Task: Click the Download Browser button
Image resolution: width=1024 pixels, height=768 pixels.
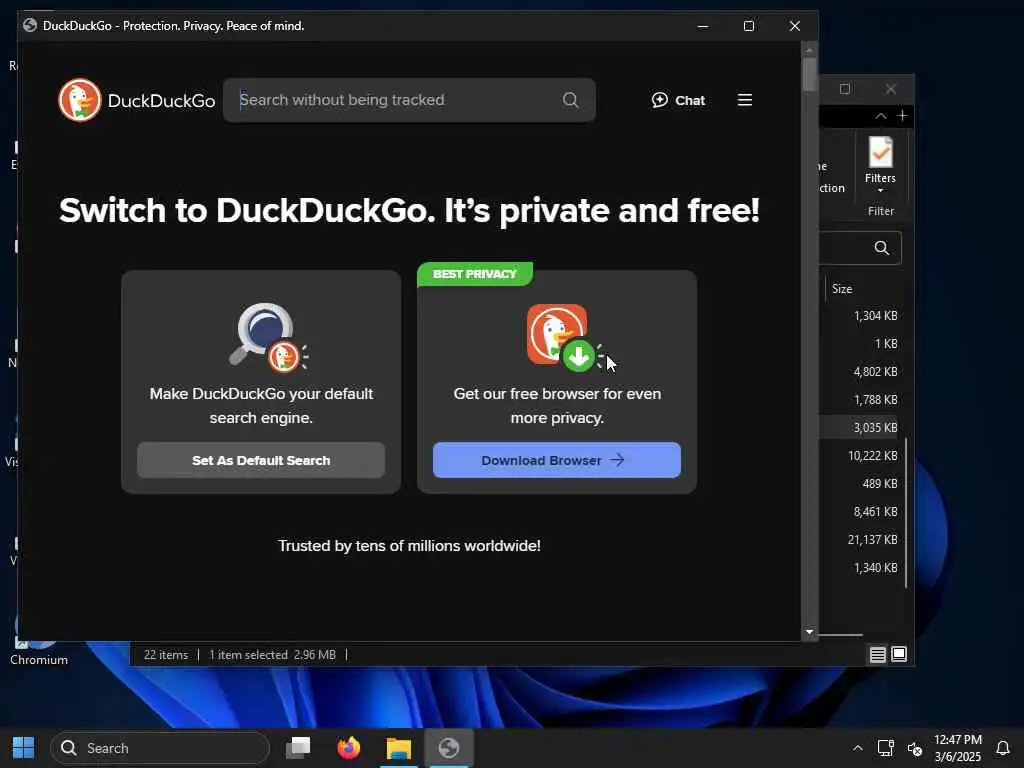Action: pyautogui.click(x=556, y=460)
